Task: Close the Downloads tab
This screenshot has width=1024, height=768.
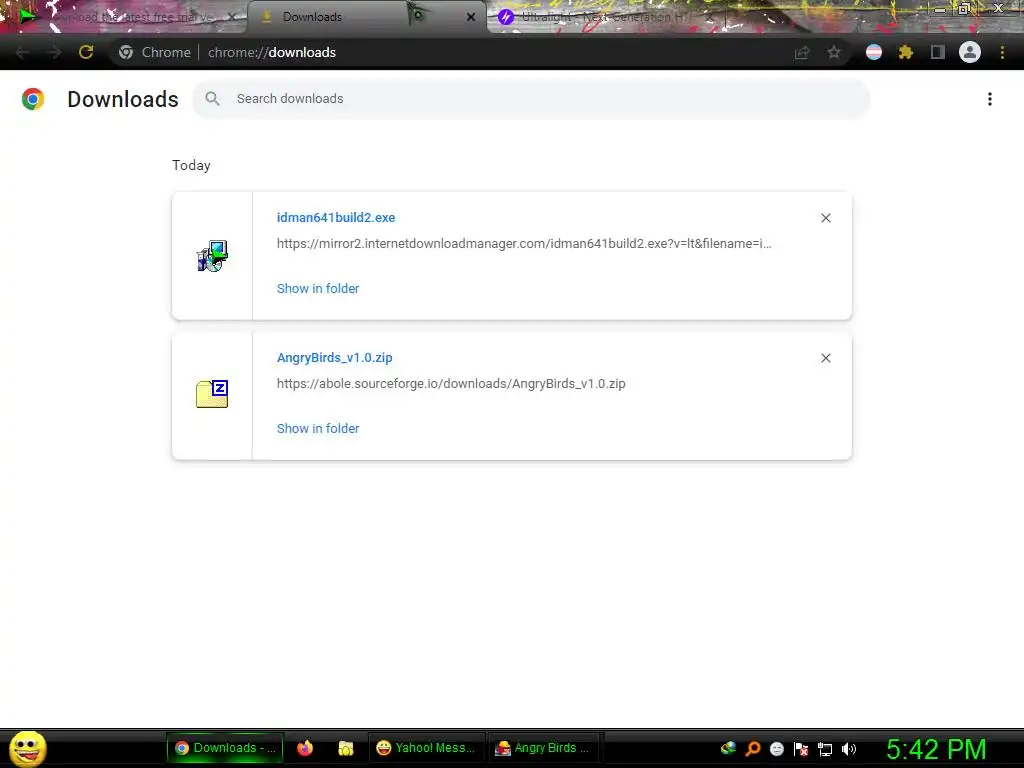Action: [x=471, y=17]
